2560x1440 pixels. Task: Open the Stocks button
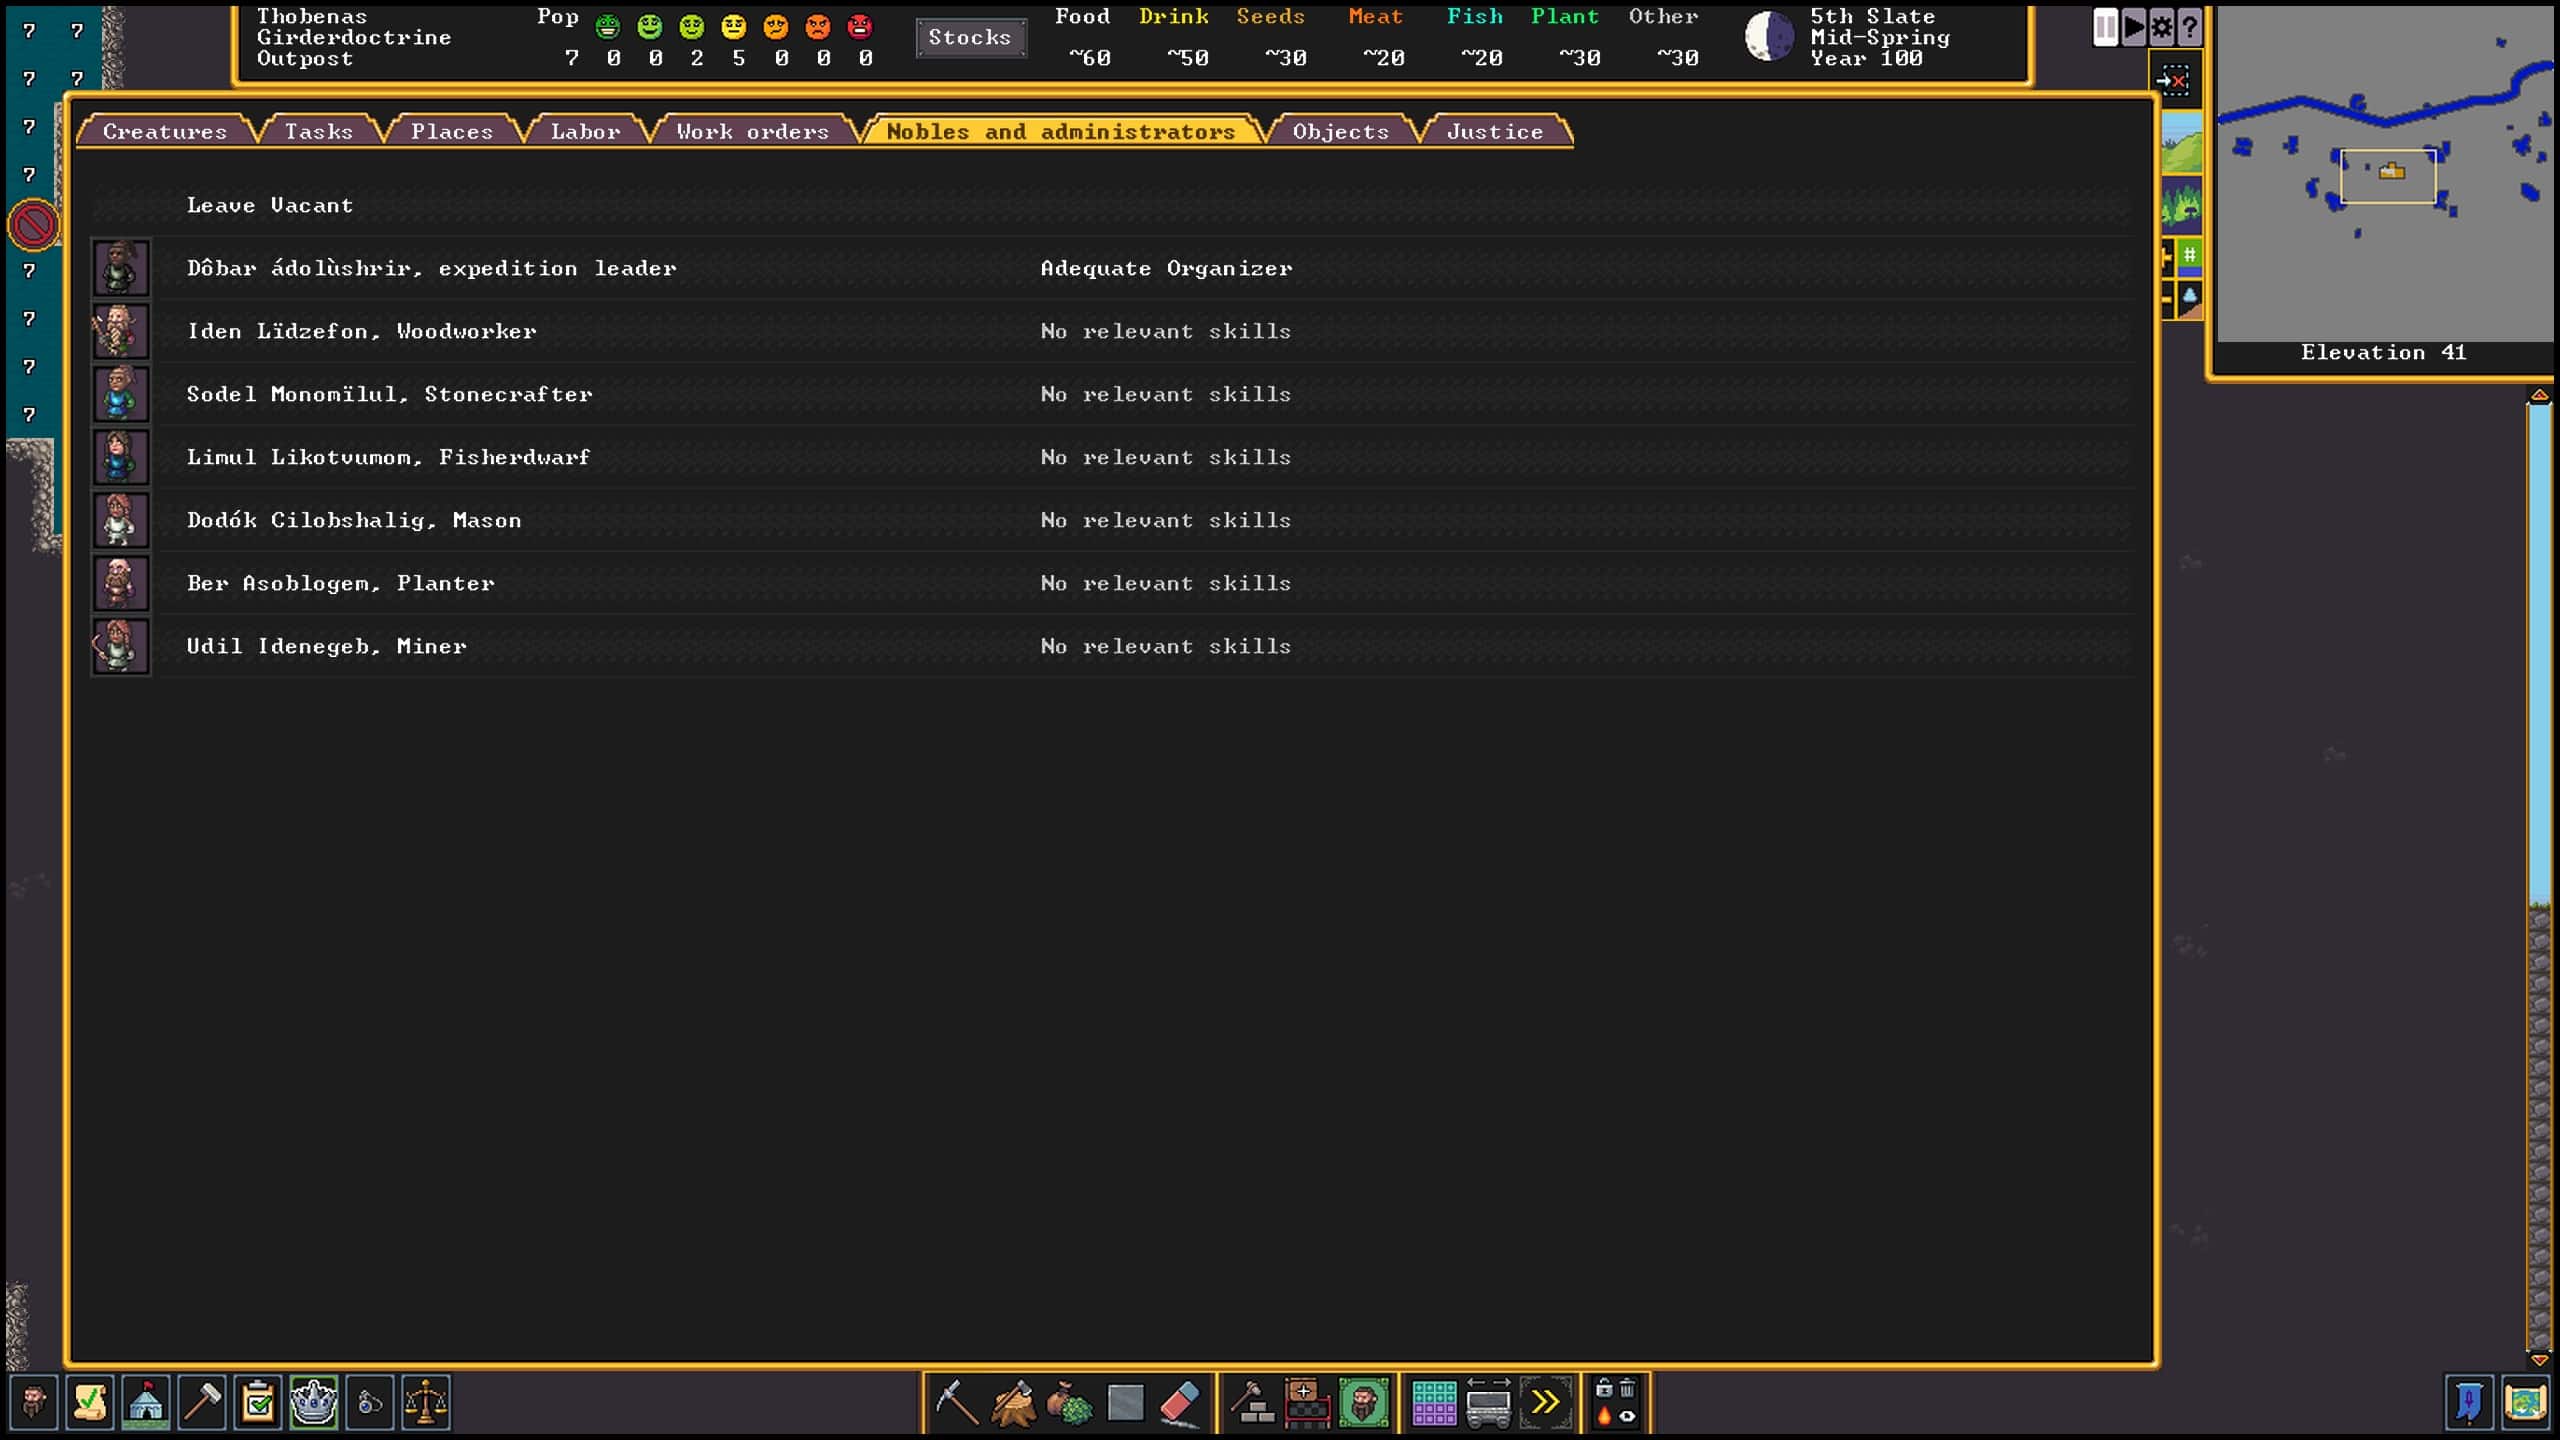tap(969, 37)
